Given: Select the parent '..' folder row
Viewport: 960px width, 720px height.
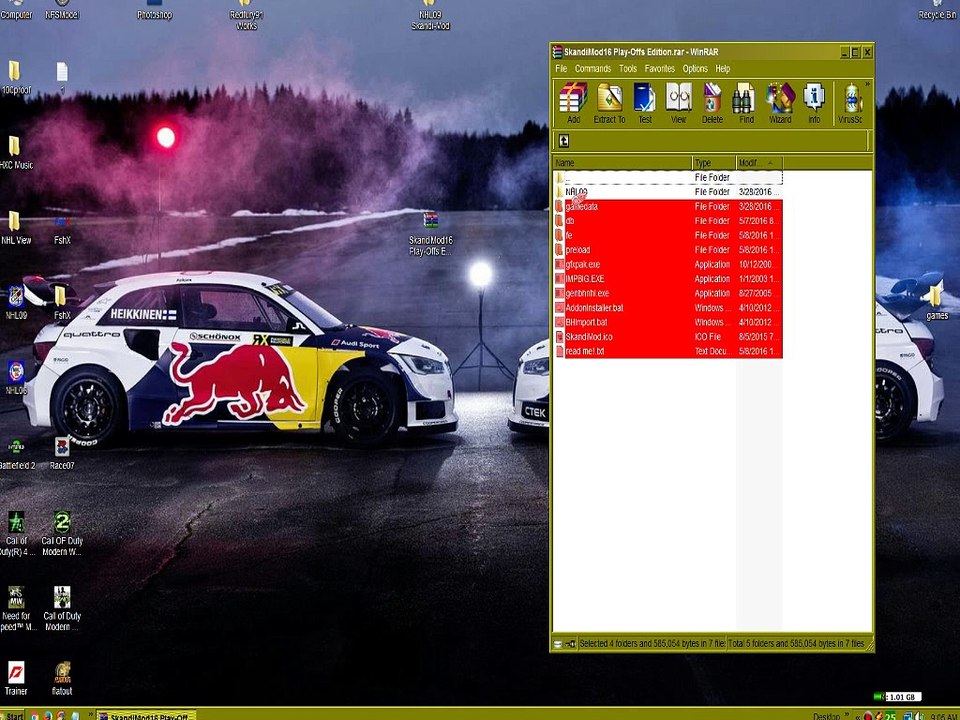Looking at the screenshot, I should (x=668, y=178).
